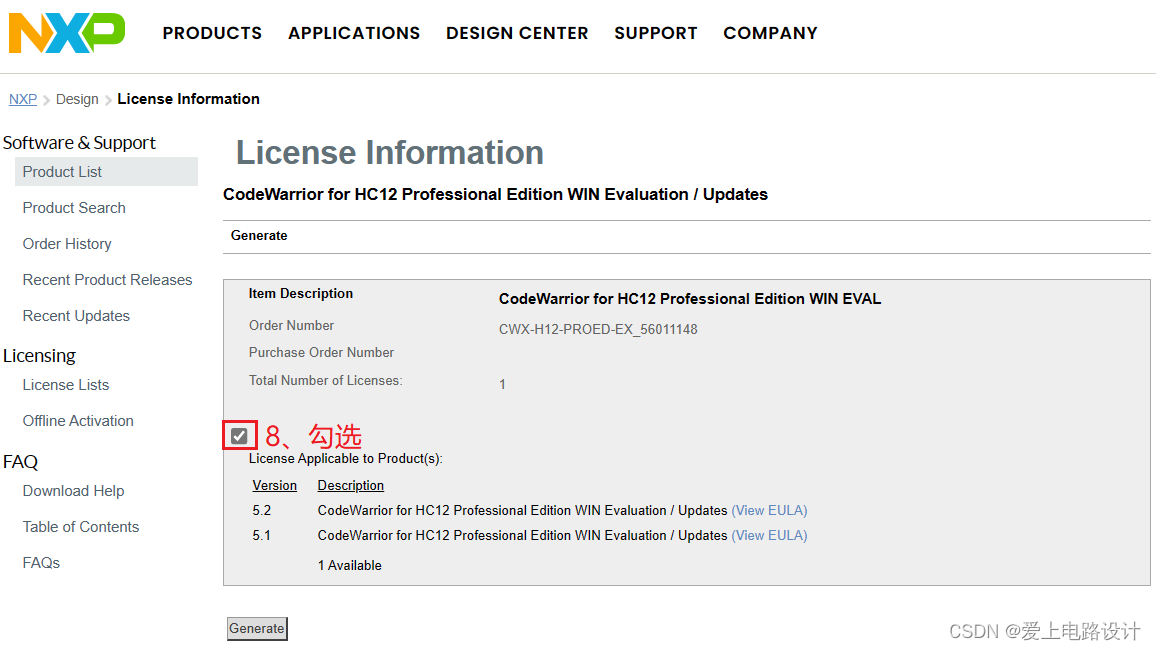Go to License Lists
The image size is (1156, 650).
(66, 385)
